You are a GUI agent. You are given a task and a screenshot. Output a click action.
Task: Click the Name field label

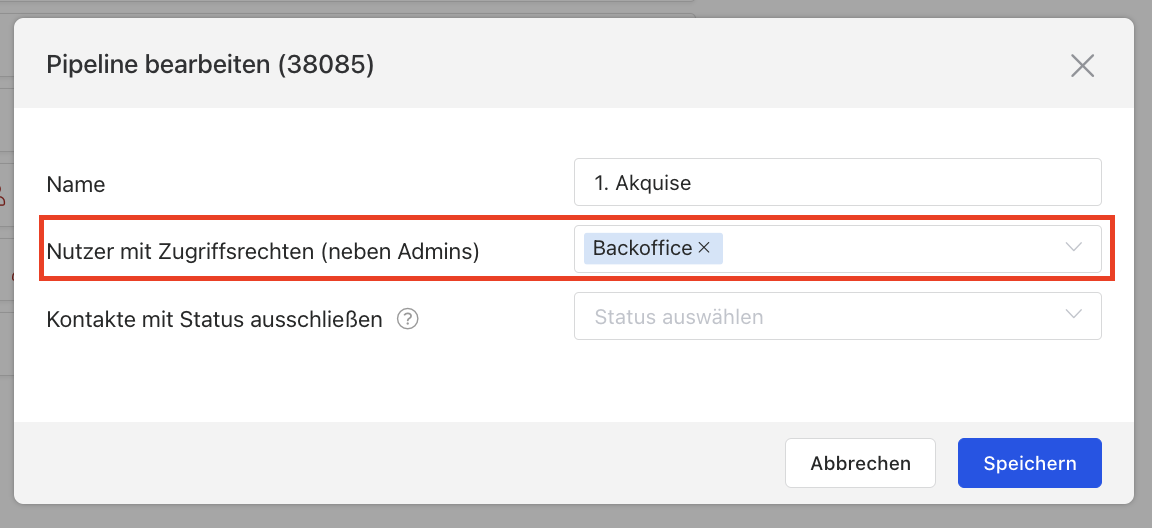(x=76, y=185)
